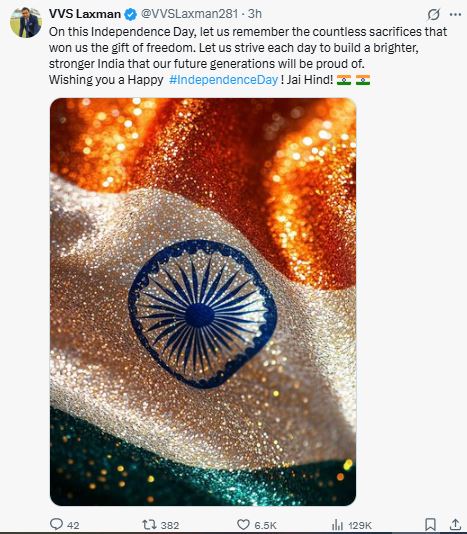
Task: Like the post with the heart icon
Action: coord(243,524)
